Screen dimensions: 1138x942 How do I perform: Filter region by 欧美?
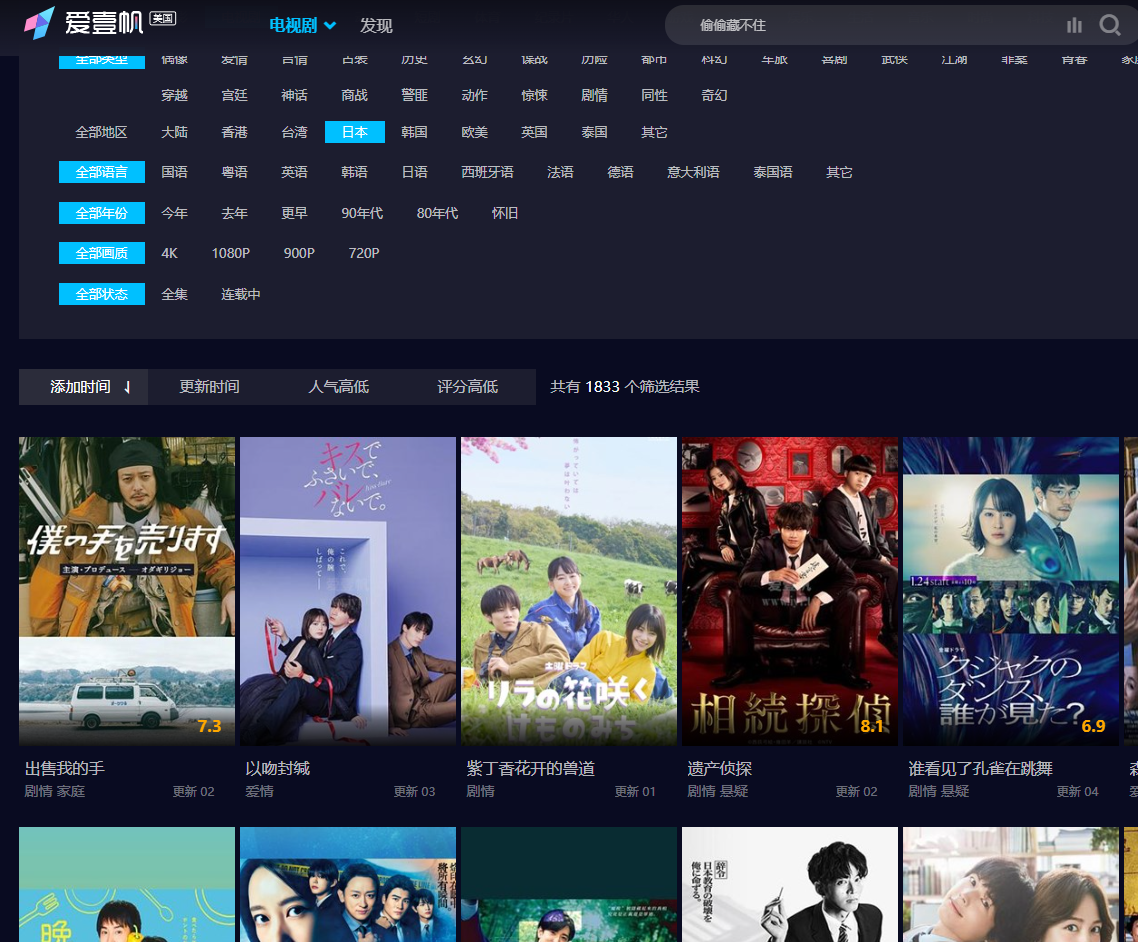475,132
